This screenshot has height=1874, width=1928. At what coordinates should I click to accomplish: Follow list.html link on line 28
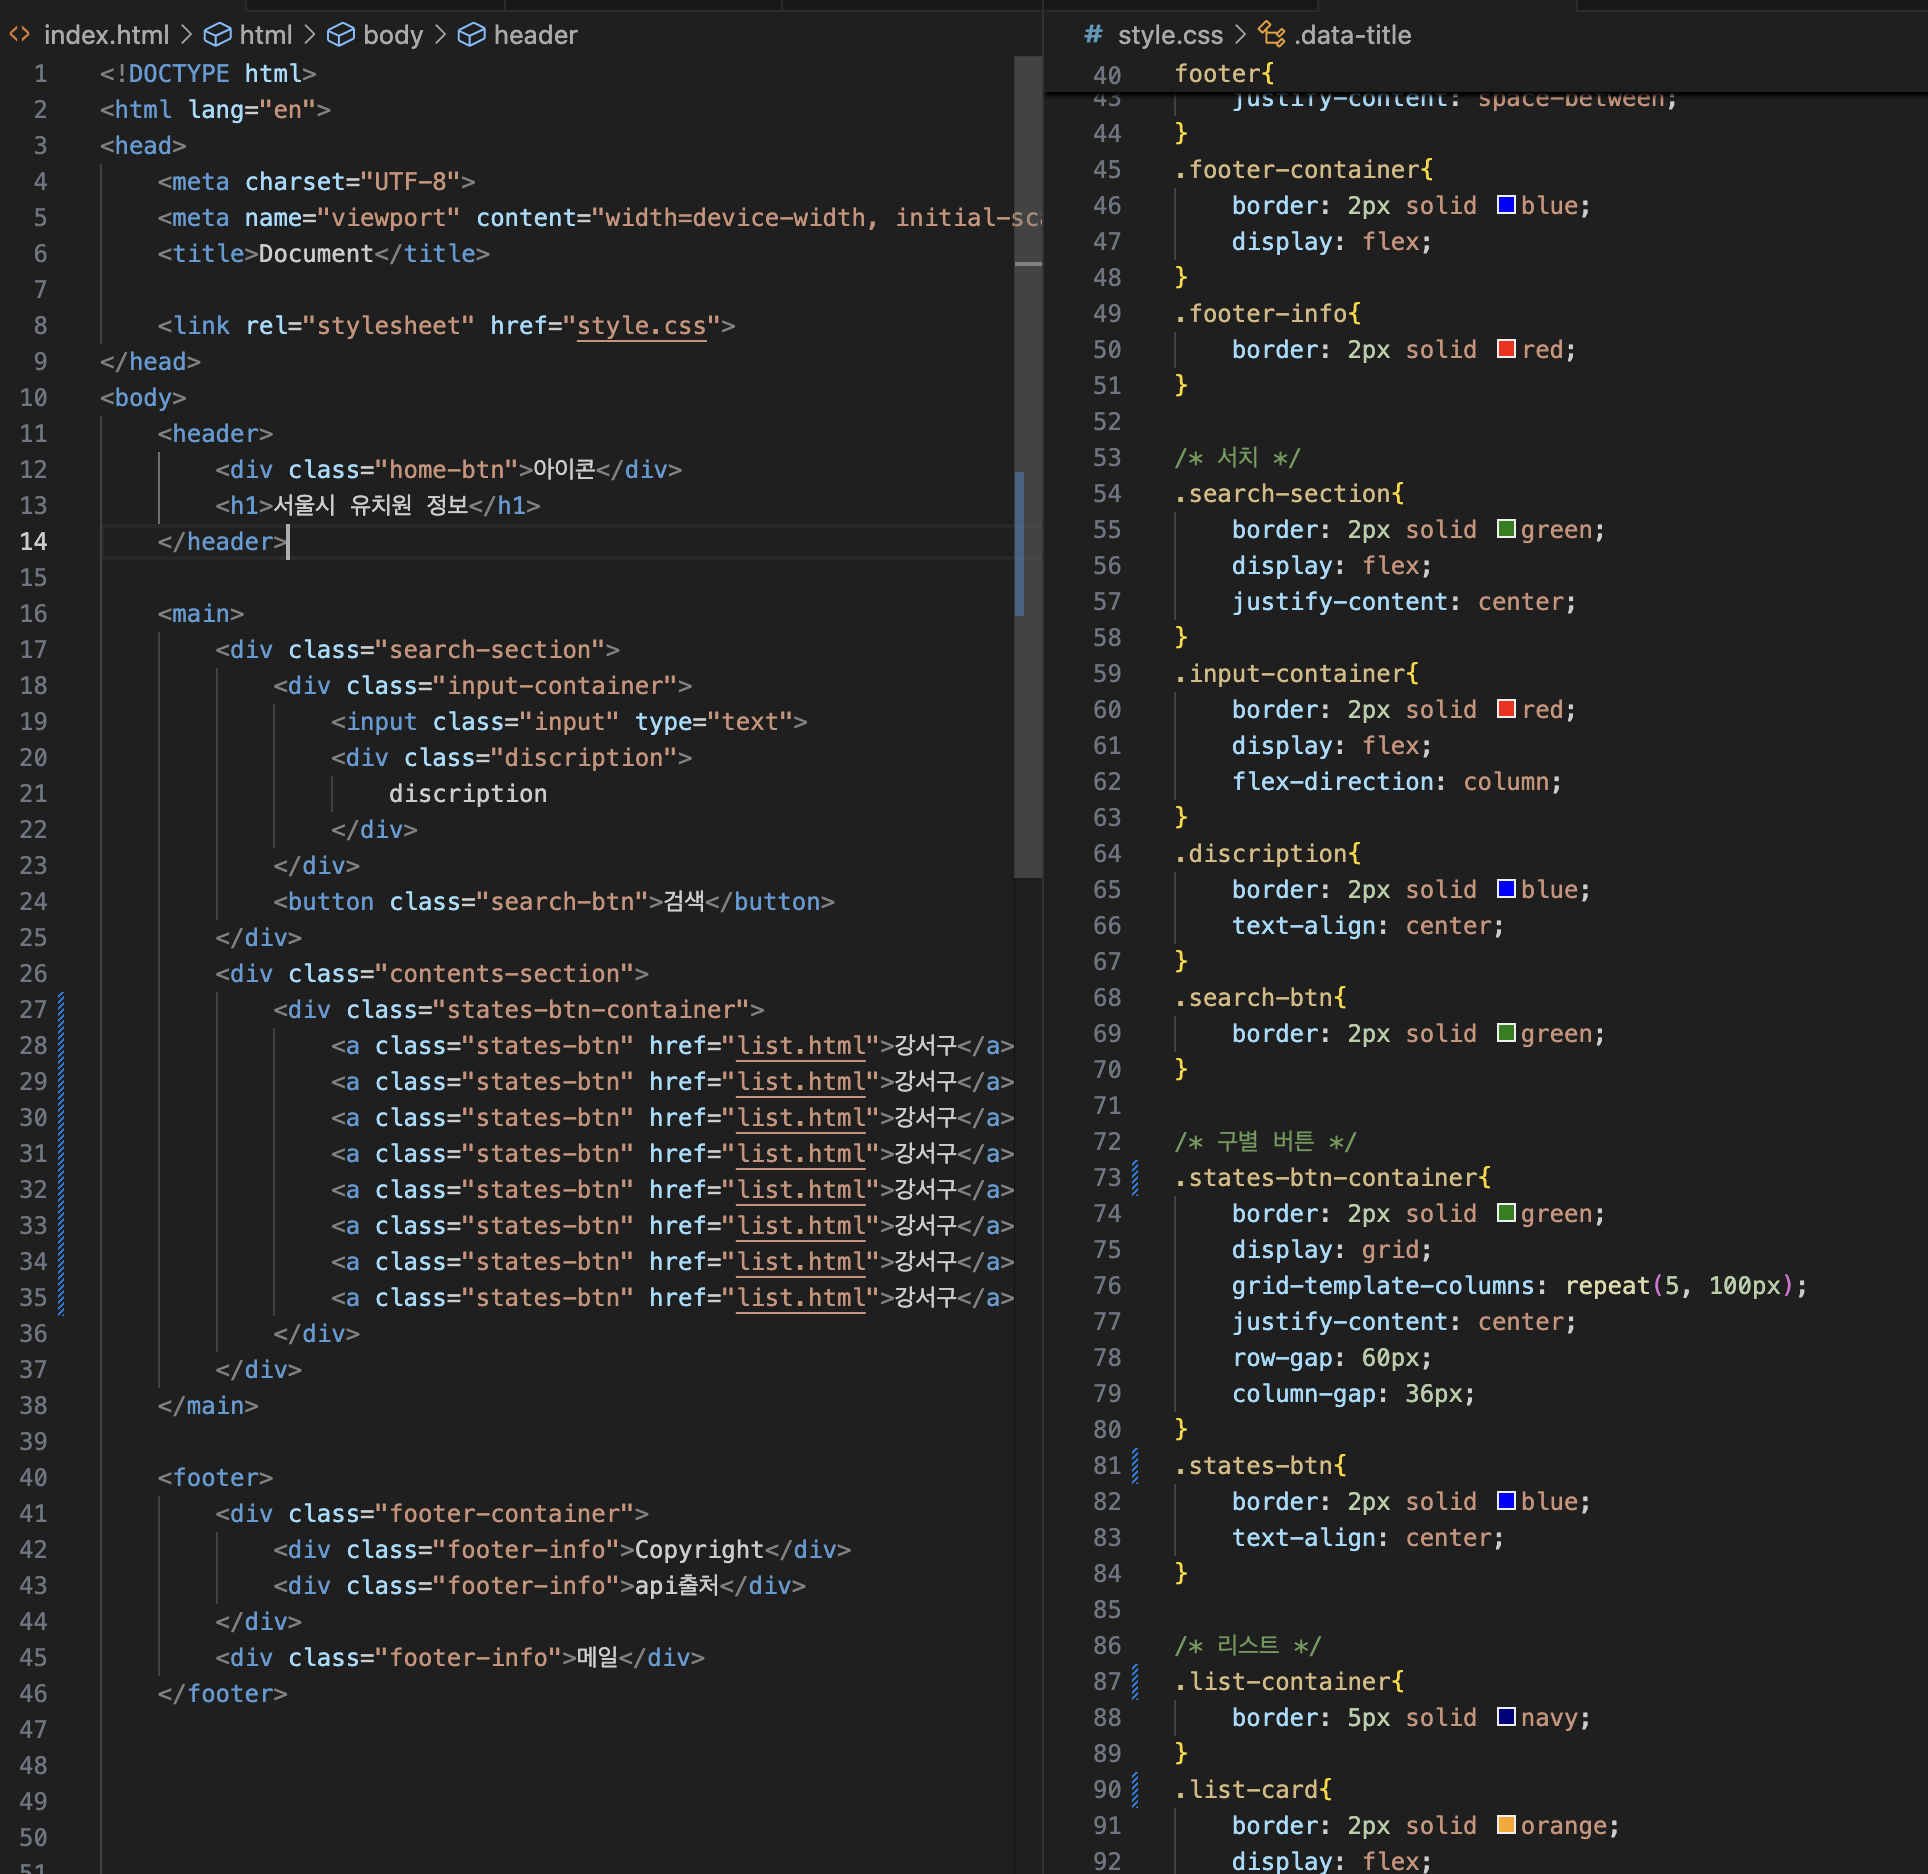point(800,1046)
